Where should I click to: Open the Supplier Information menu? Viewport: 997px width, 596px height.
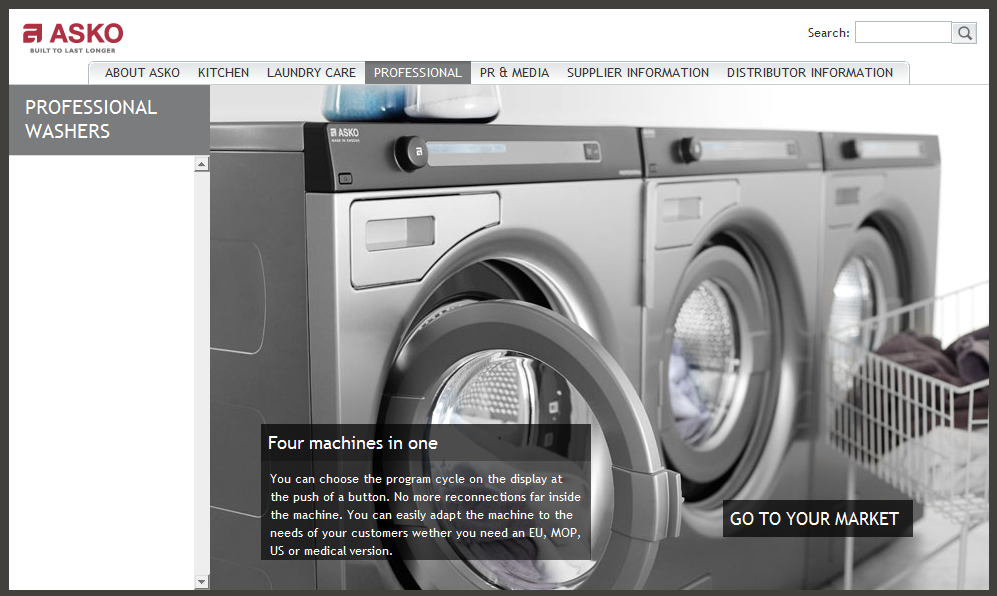point(638,73)
